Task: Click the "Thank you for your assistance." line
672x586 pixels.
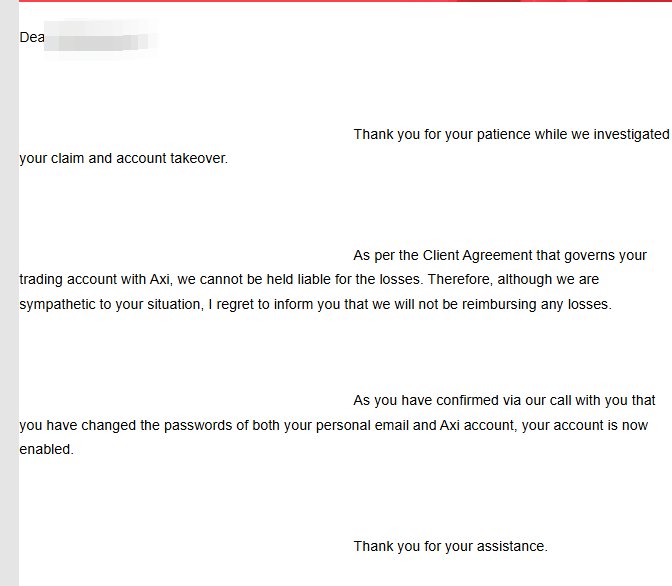Action: (450, 546)
